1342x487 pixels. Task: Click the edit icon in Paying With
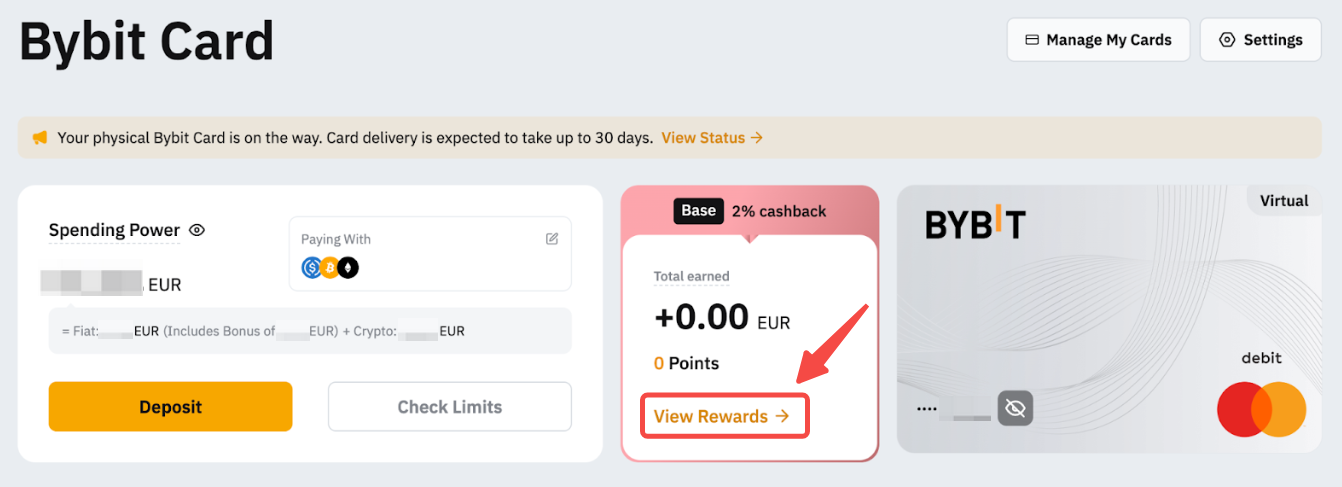click(552, 239)
